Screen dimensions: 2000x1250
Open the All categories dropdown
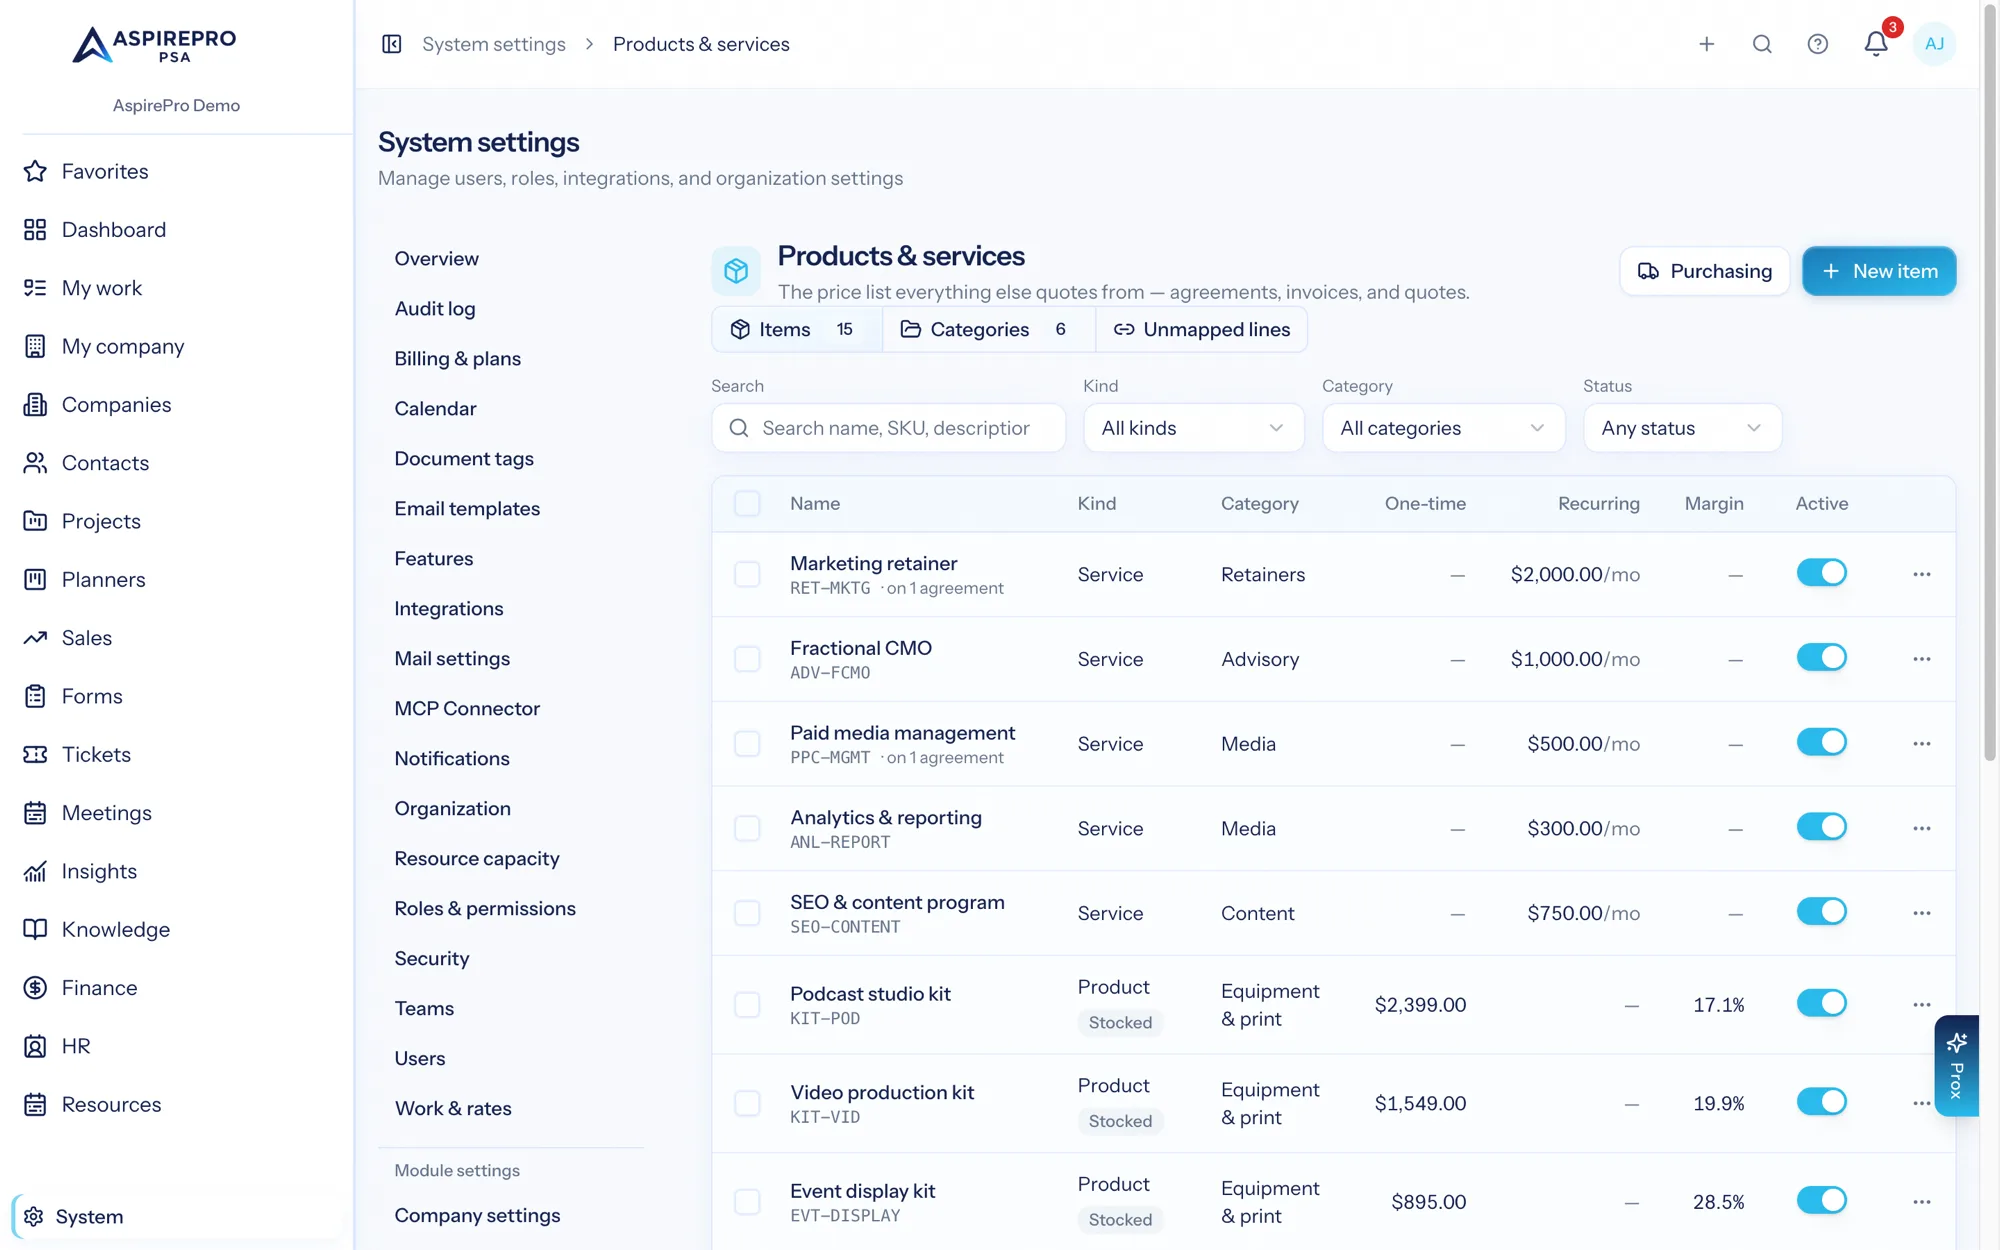1443,428
